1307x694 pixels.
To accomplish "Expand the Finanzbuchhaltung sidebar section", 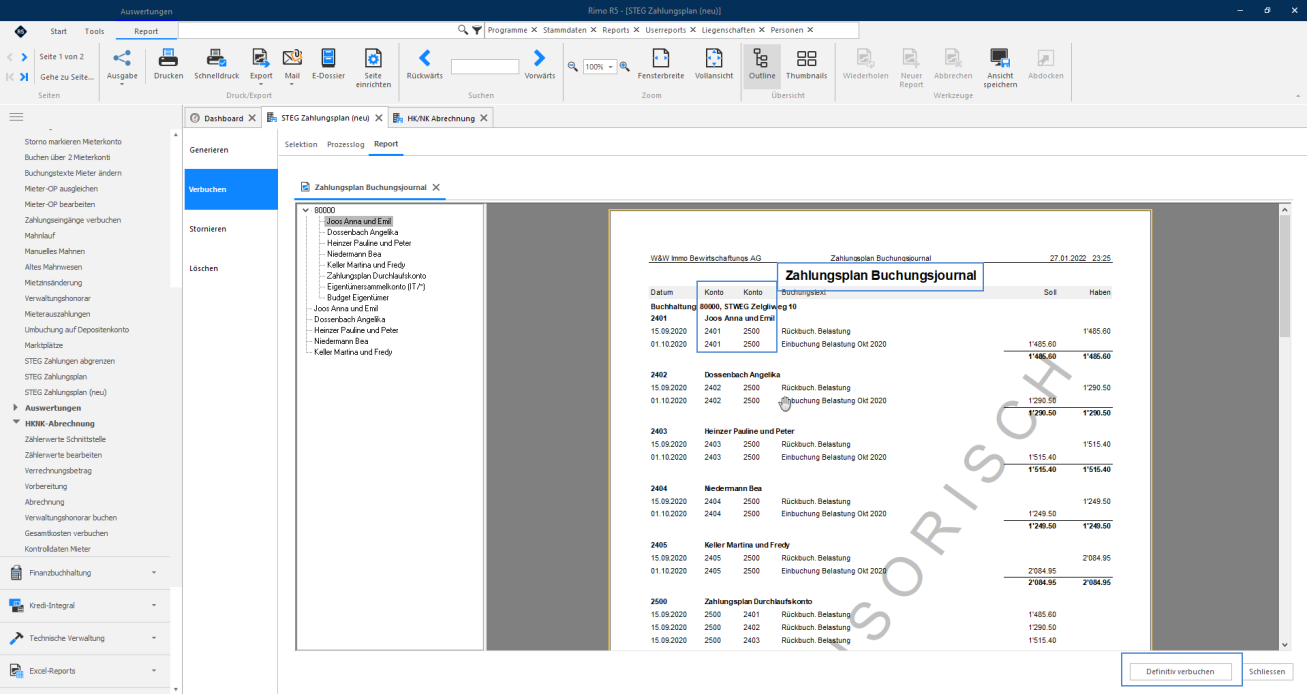I will click(85, 573).
